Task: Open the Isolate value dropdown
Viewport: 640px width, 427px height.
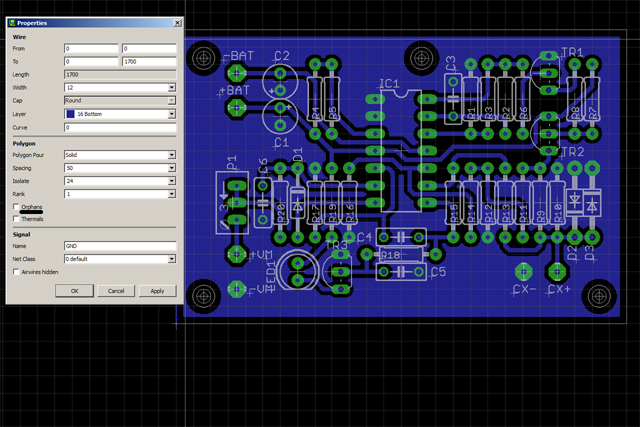Action: point(172,181)
